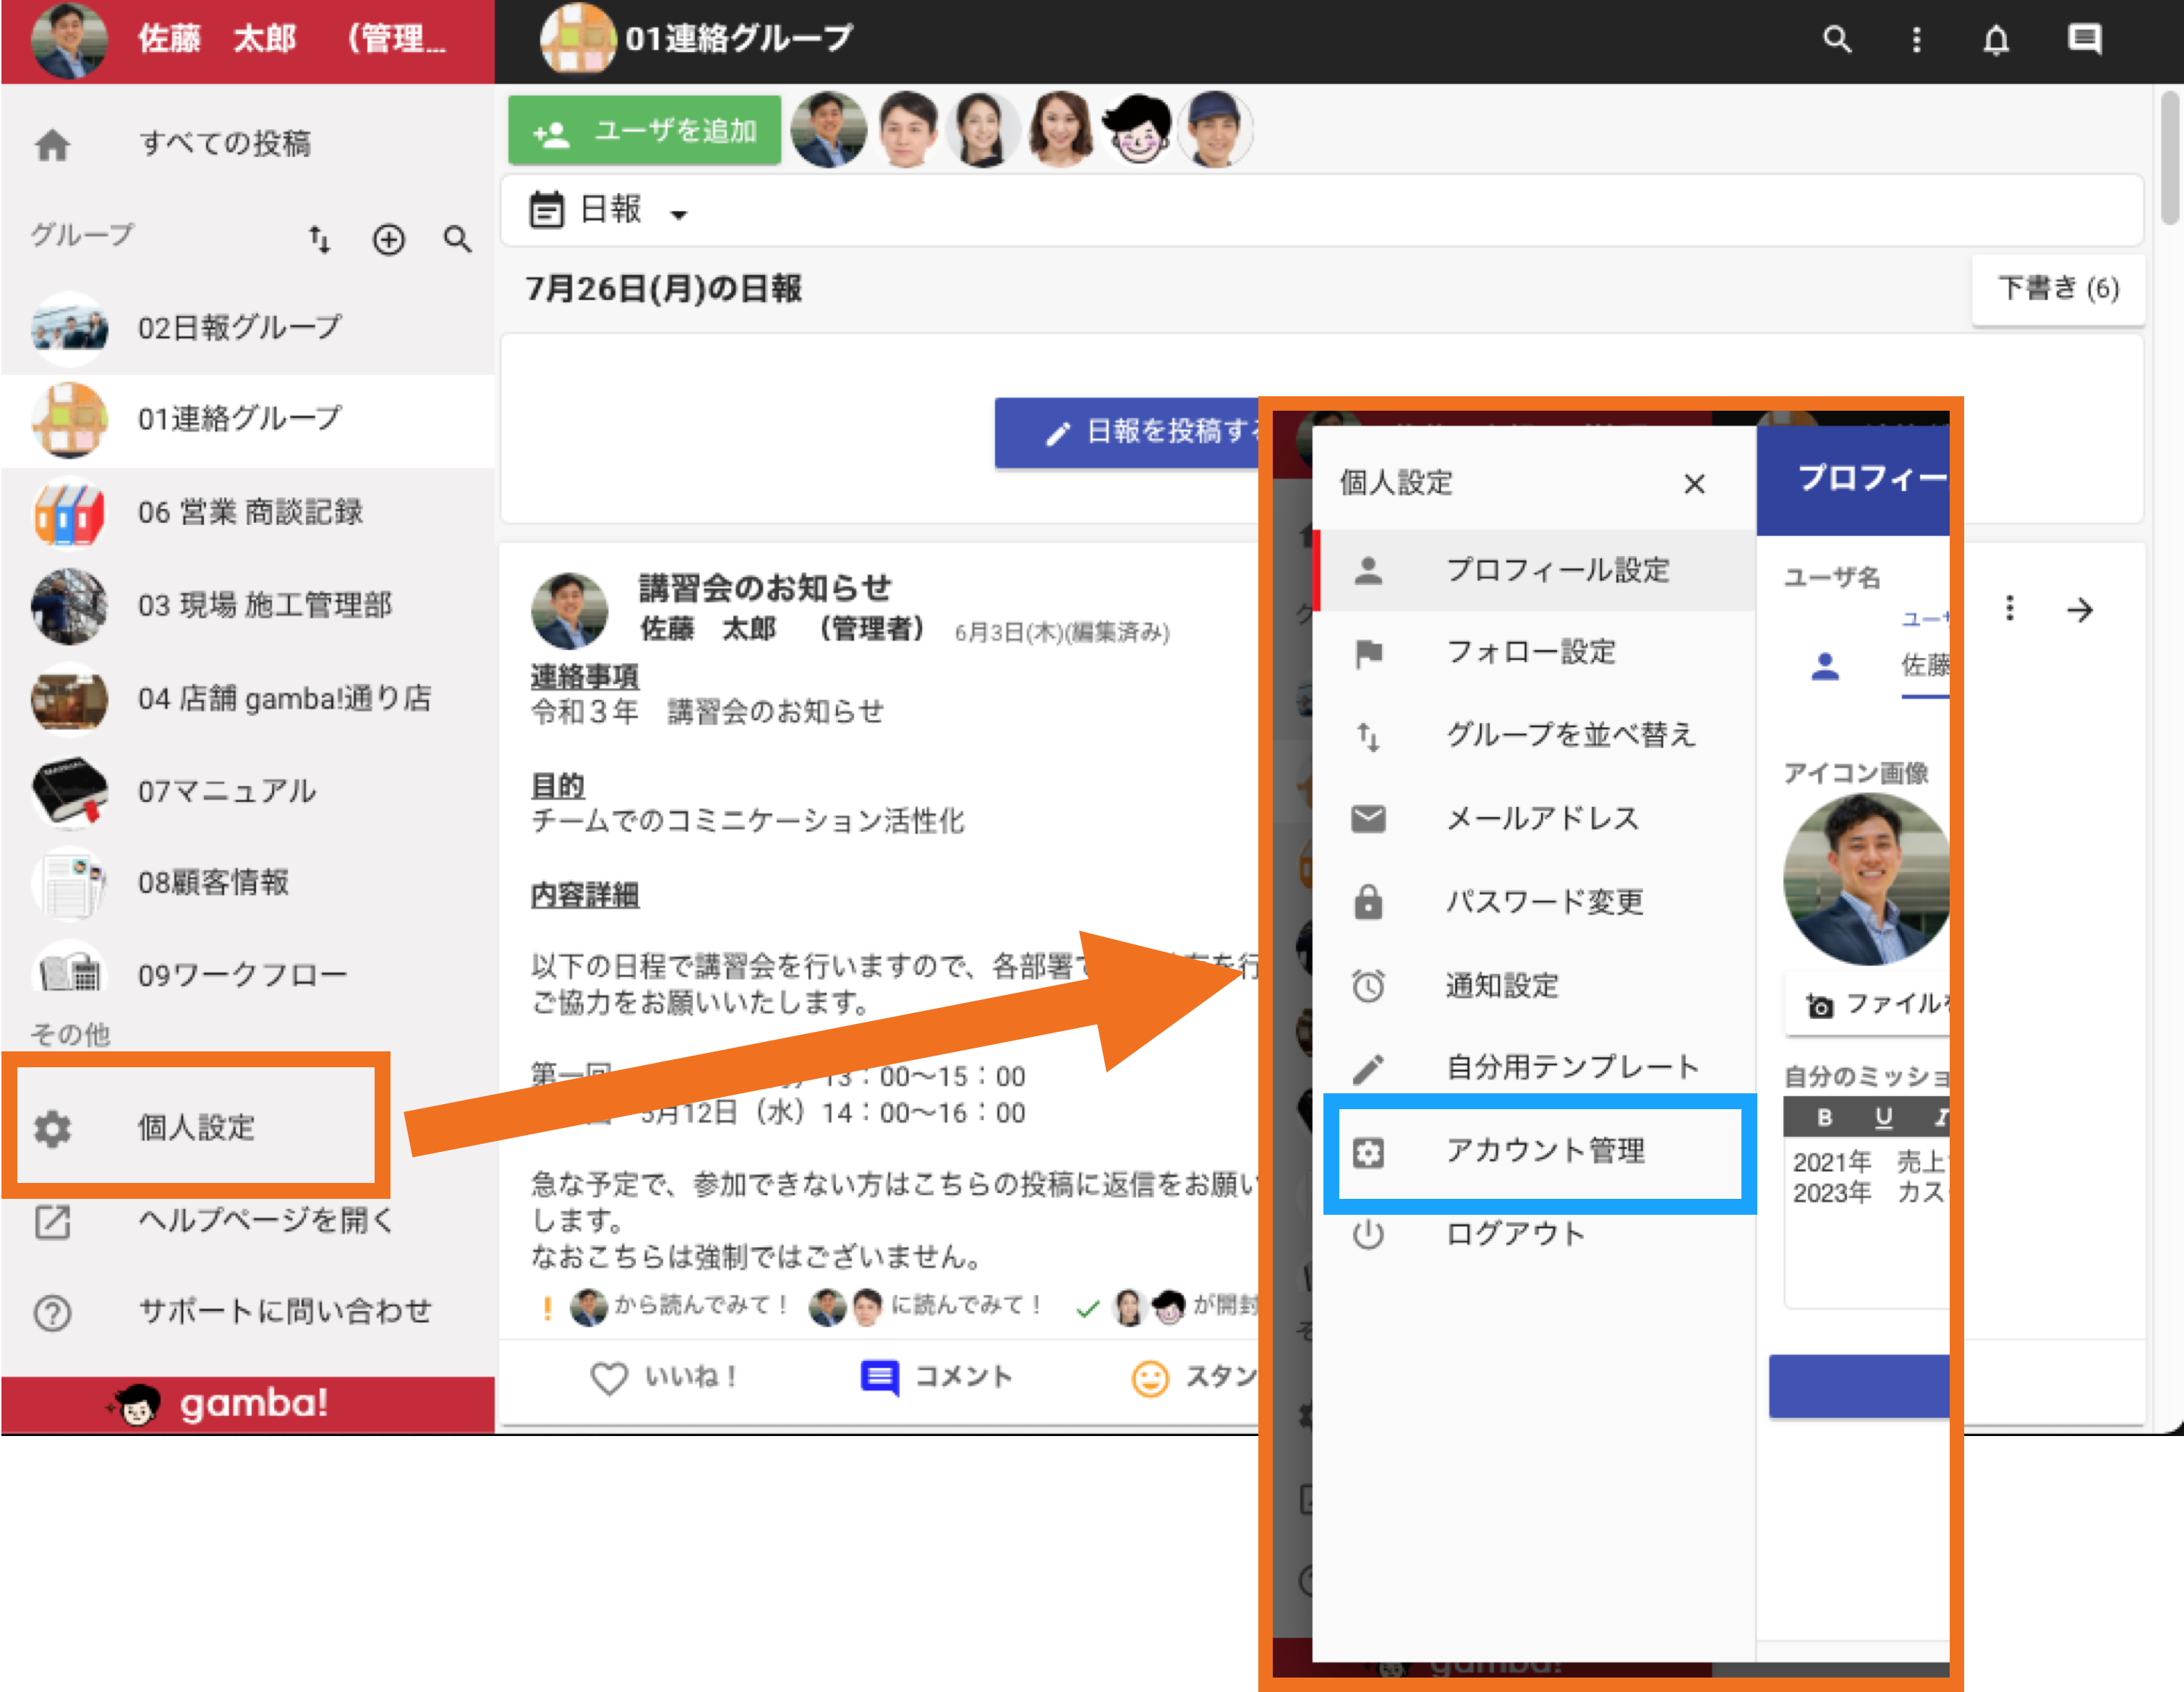Open search from top bar magnifier icon

(1836, 40)
